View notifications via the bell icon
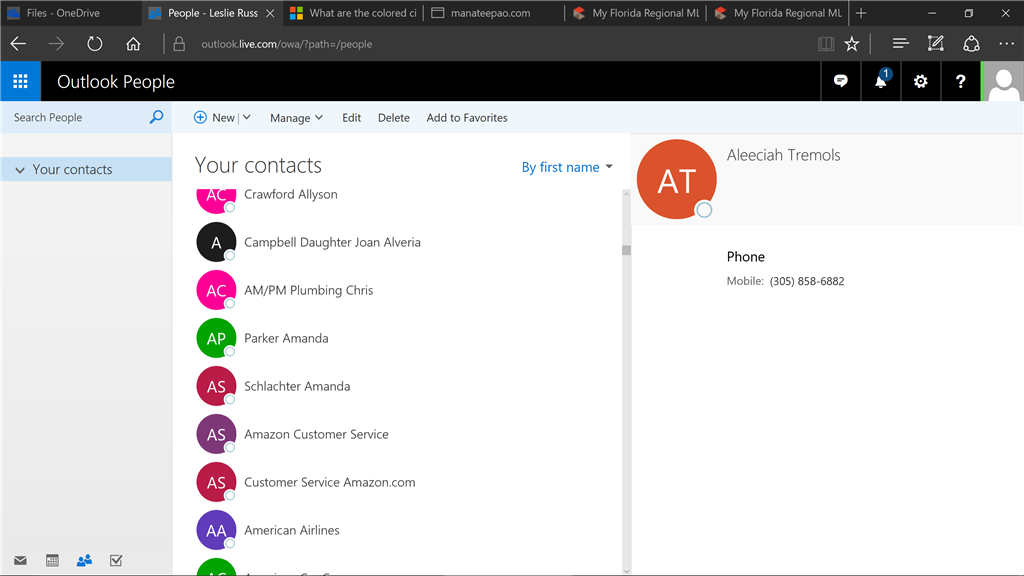 click(880, 81)
